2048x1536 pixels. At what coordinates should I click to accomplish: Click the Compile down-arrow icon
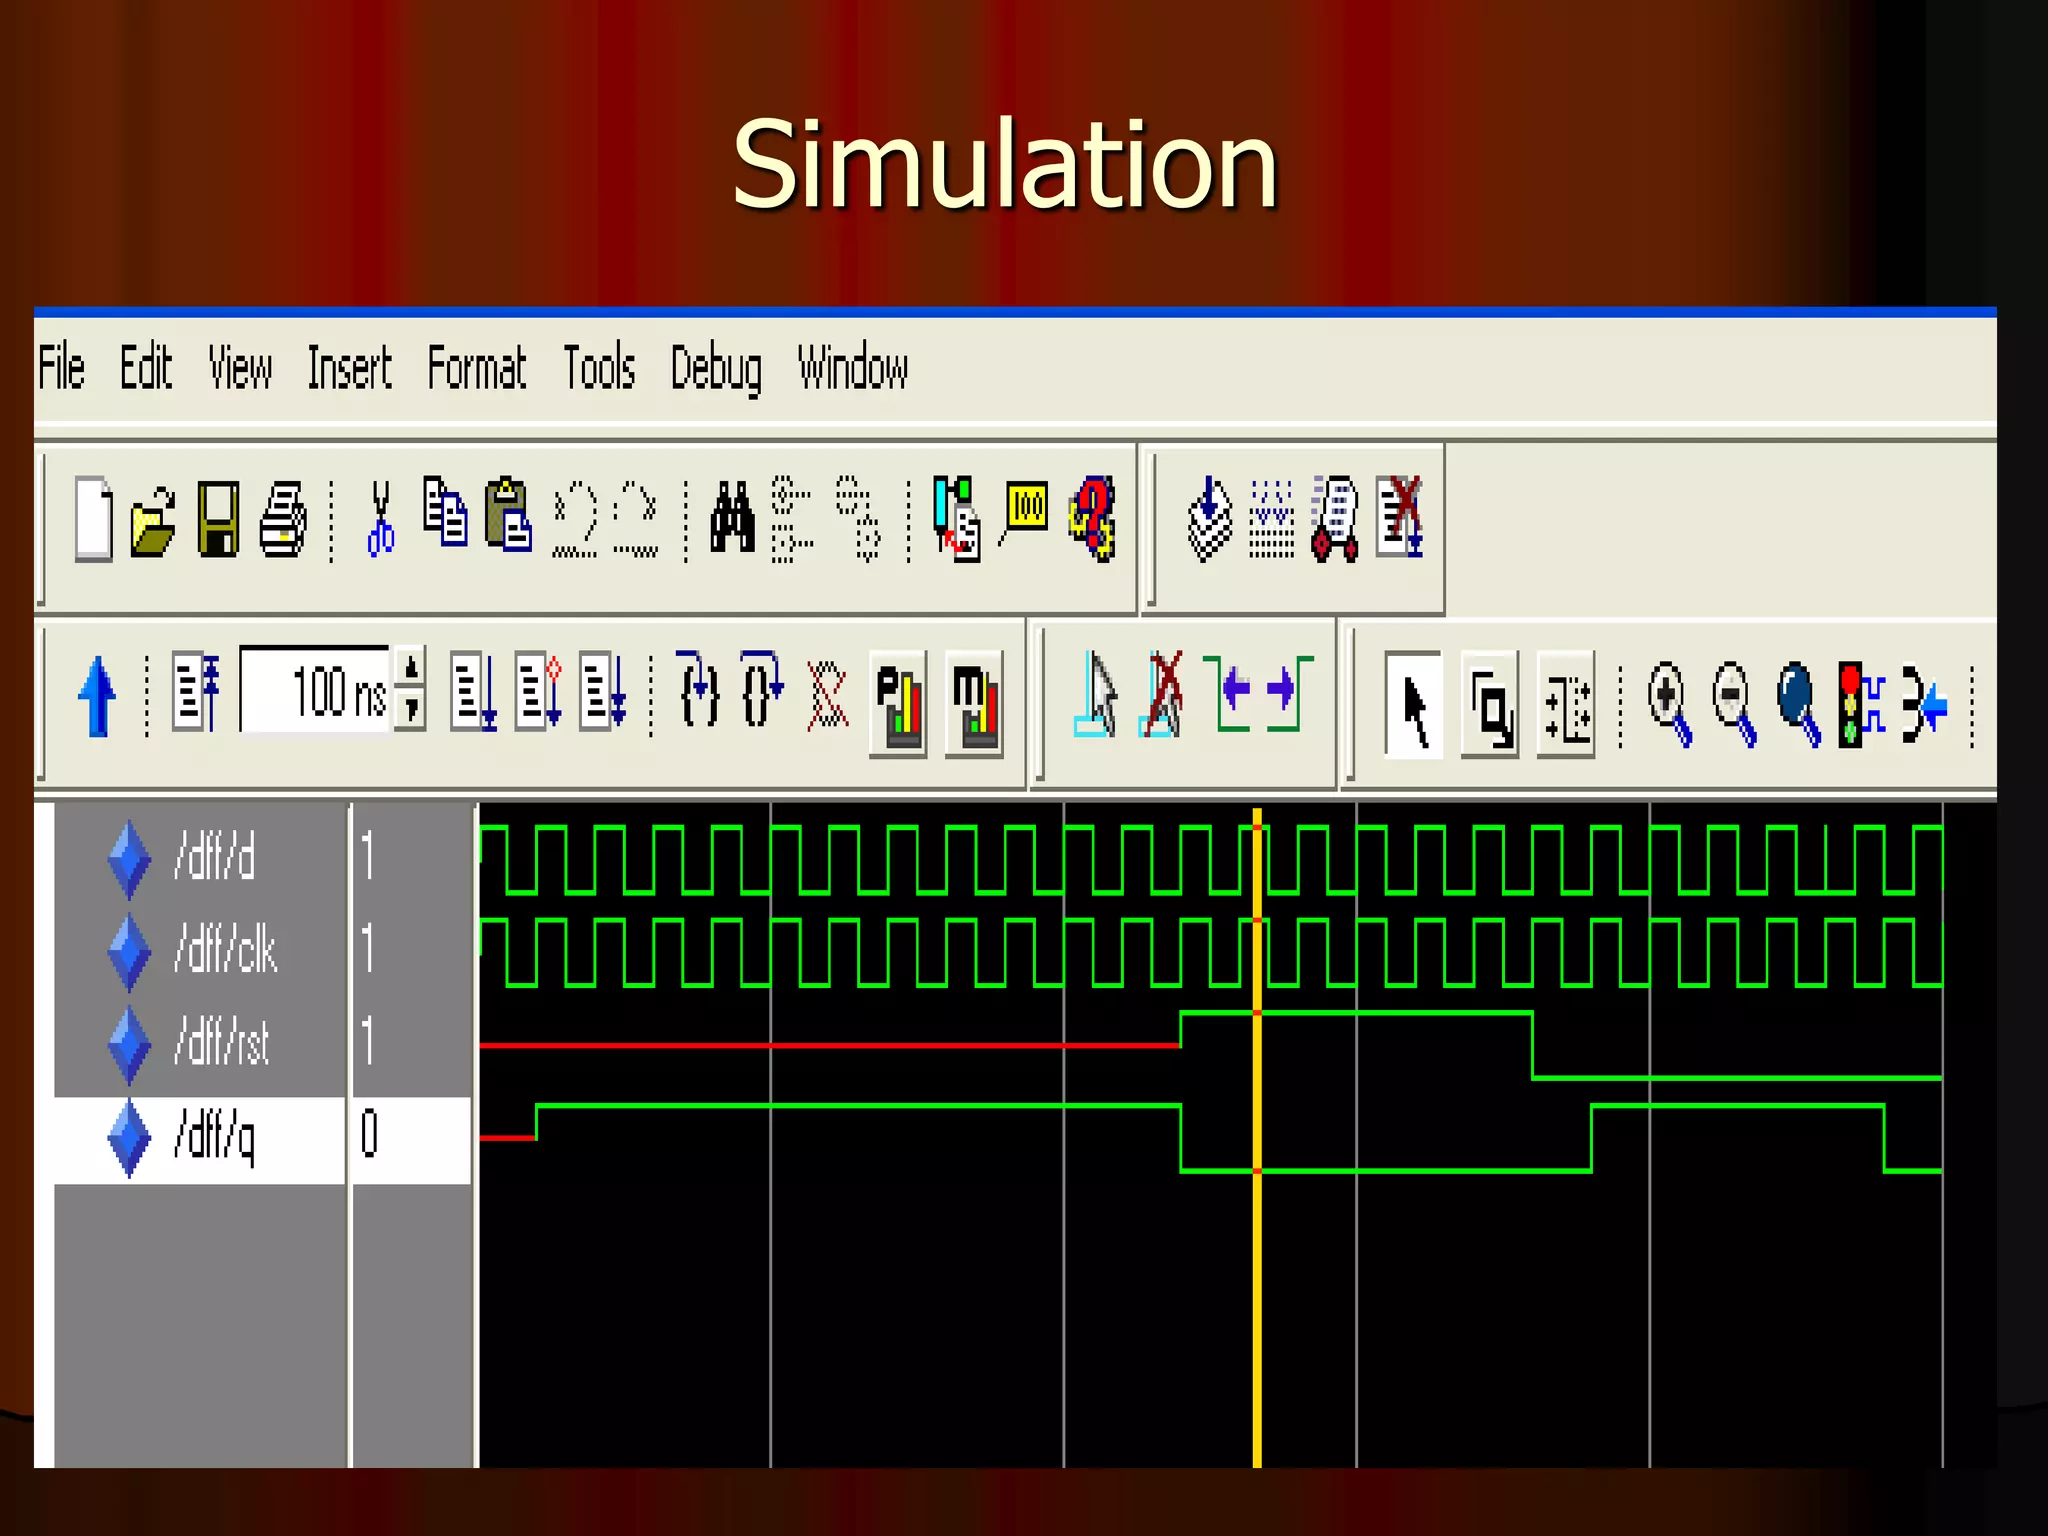1209,519
